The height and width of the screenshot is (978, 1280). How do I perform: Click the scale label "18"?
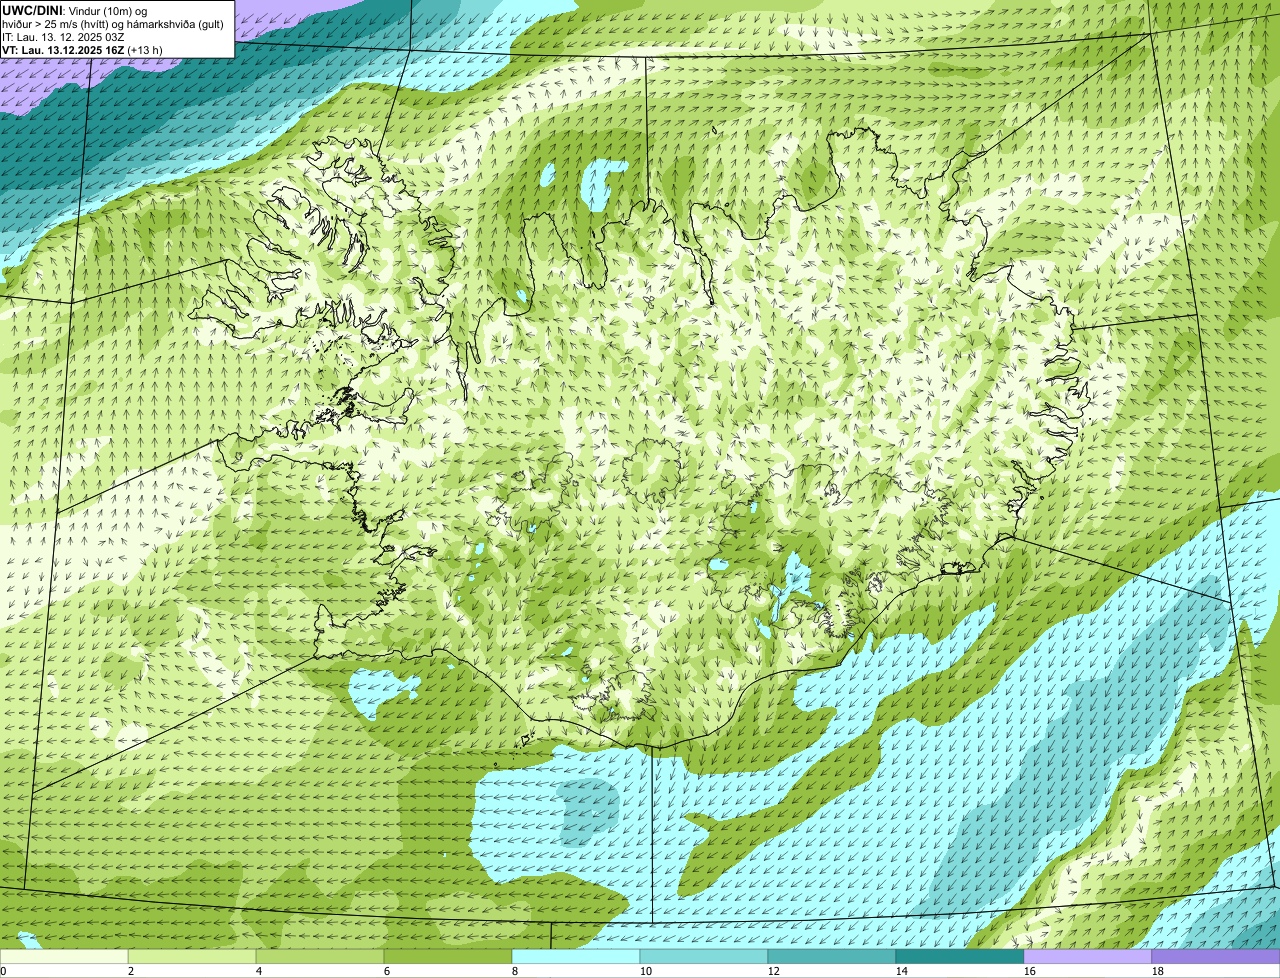(1157, 971)
